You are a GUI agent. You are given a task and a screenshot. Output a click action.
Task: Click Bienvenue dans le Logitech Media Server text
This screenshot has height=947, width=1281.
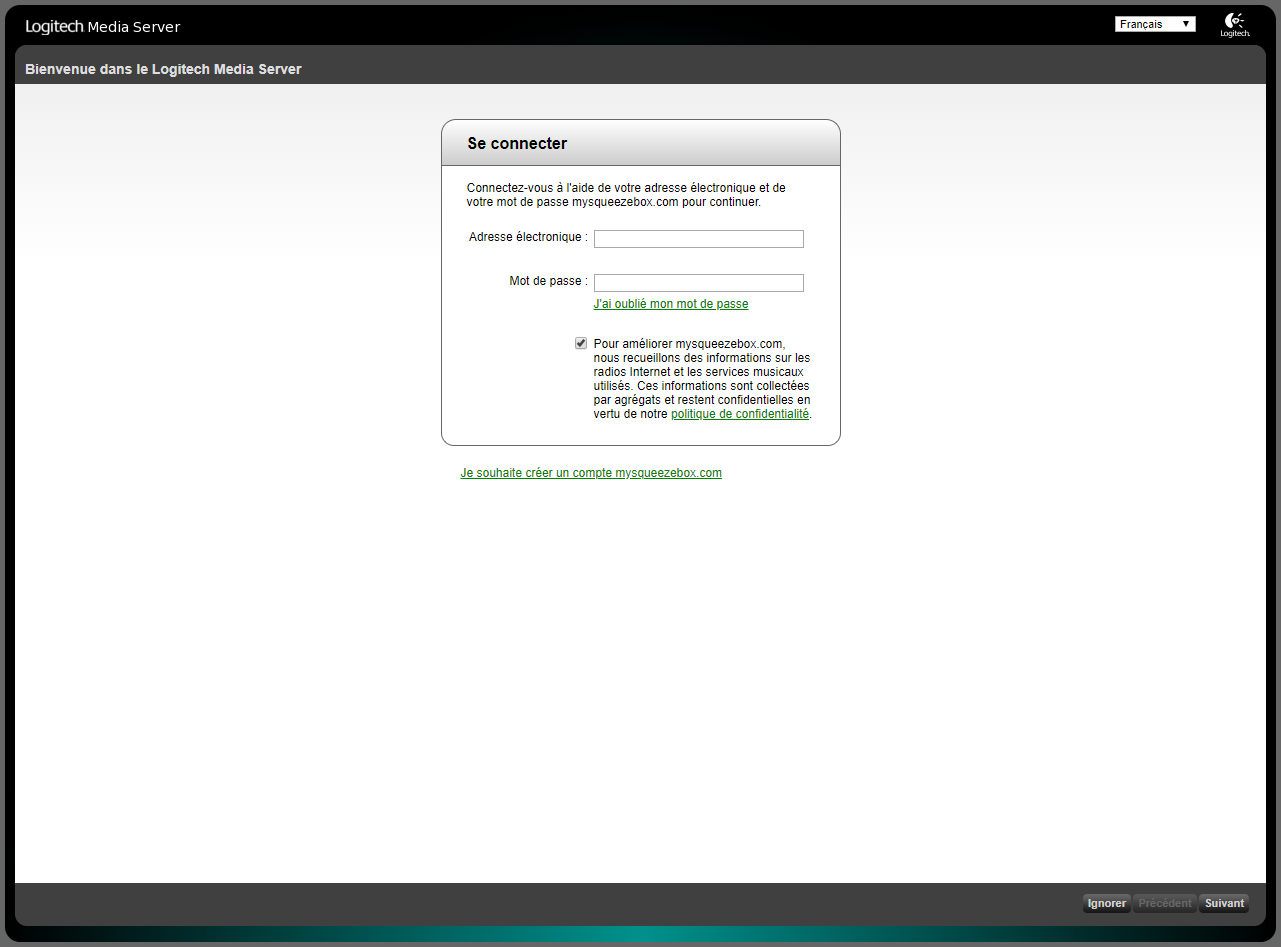163,70
